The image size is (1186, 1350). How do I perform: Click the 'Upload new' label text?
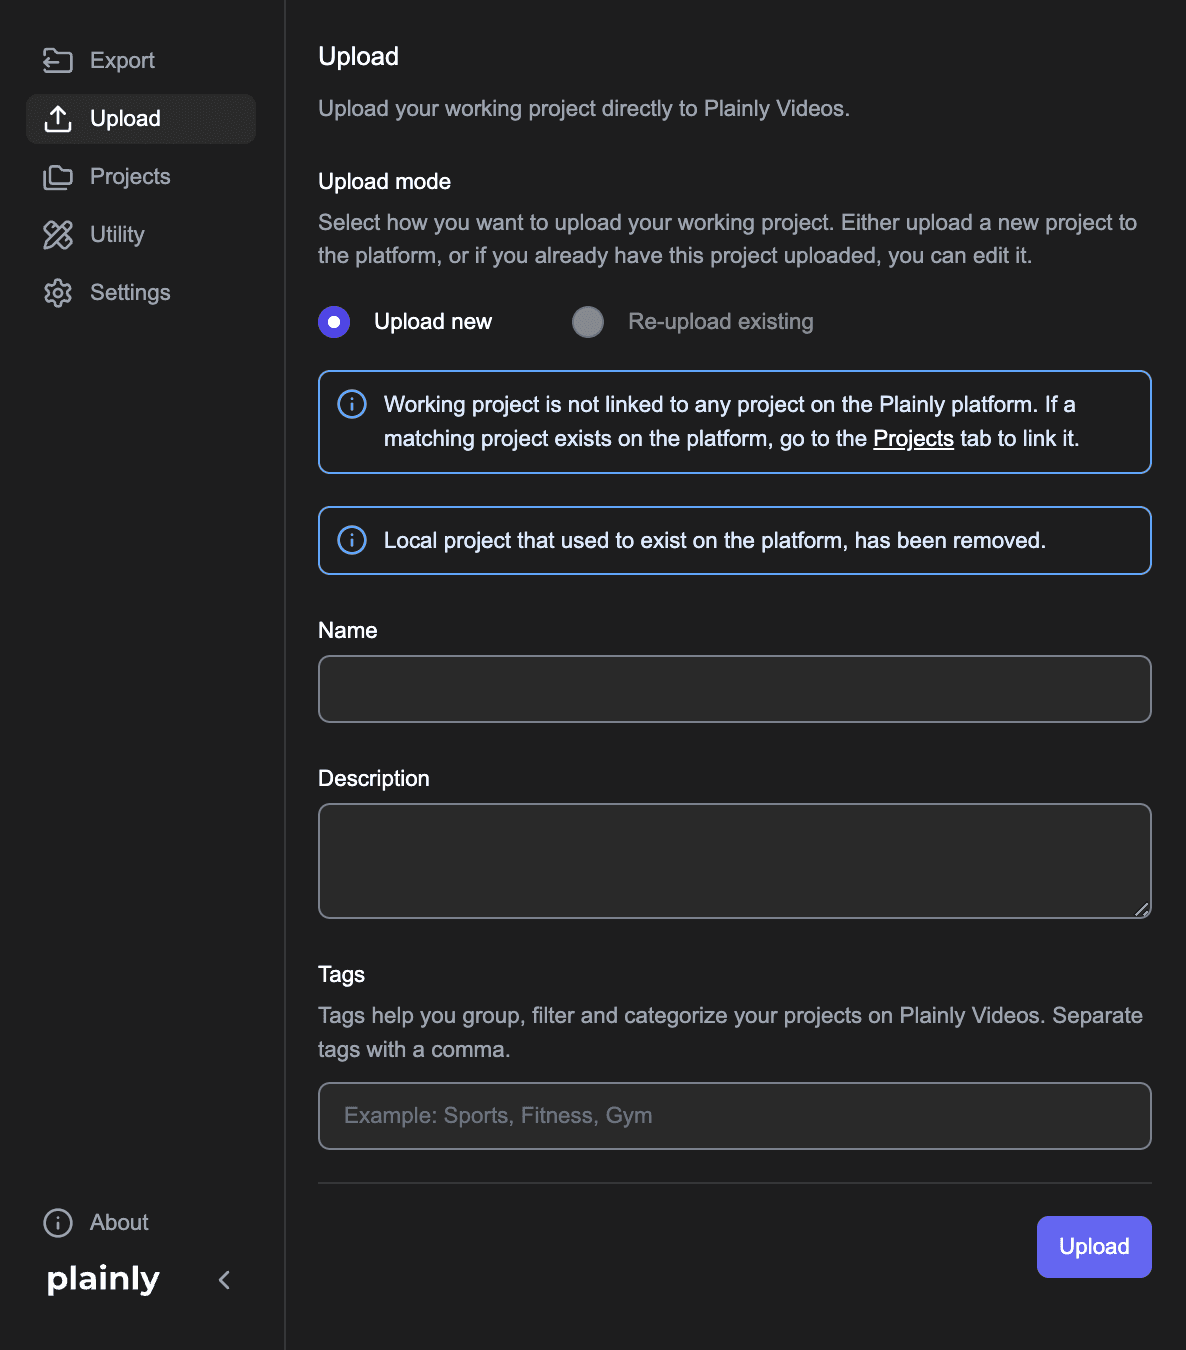coord(433,322)
